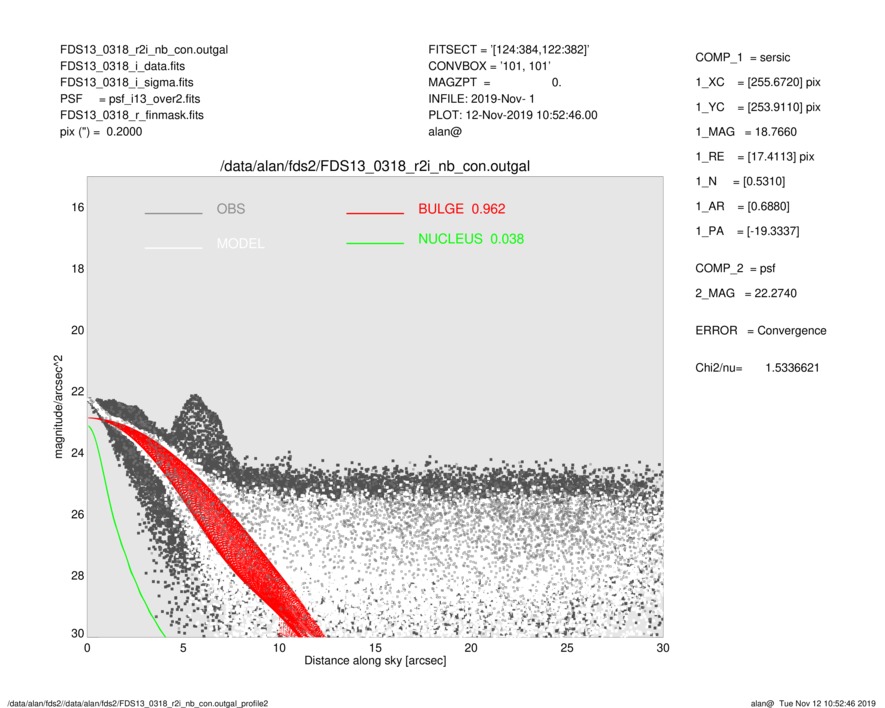
Task: Click the ERROR = Convergence line
Action: 761,331
